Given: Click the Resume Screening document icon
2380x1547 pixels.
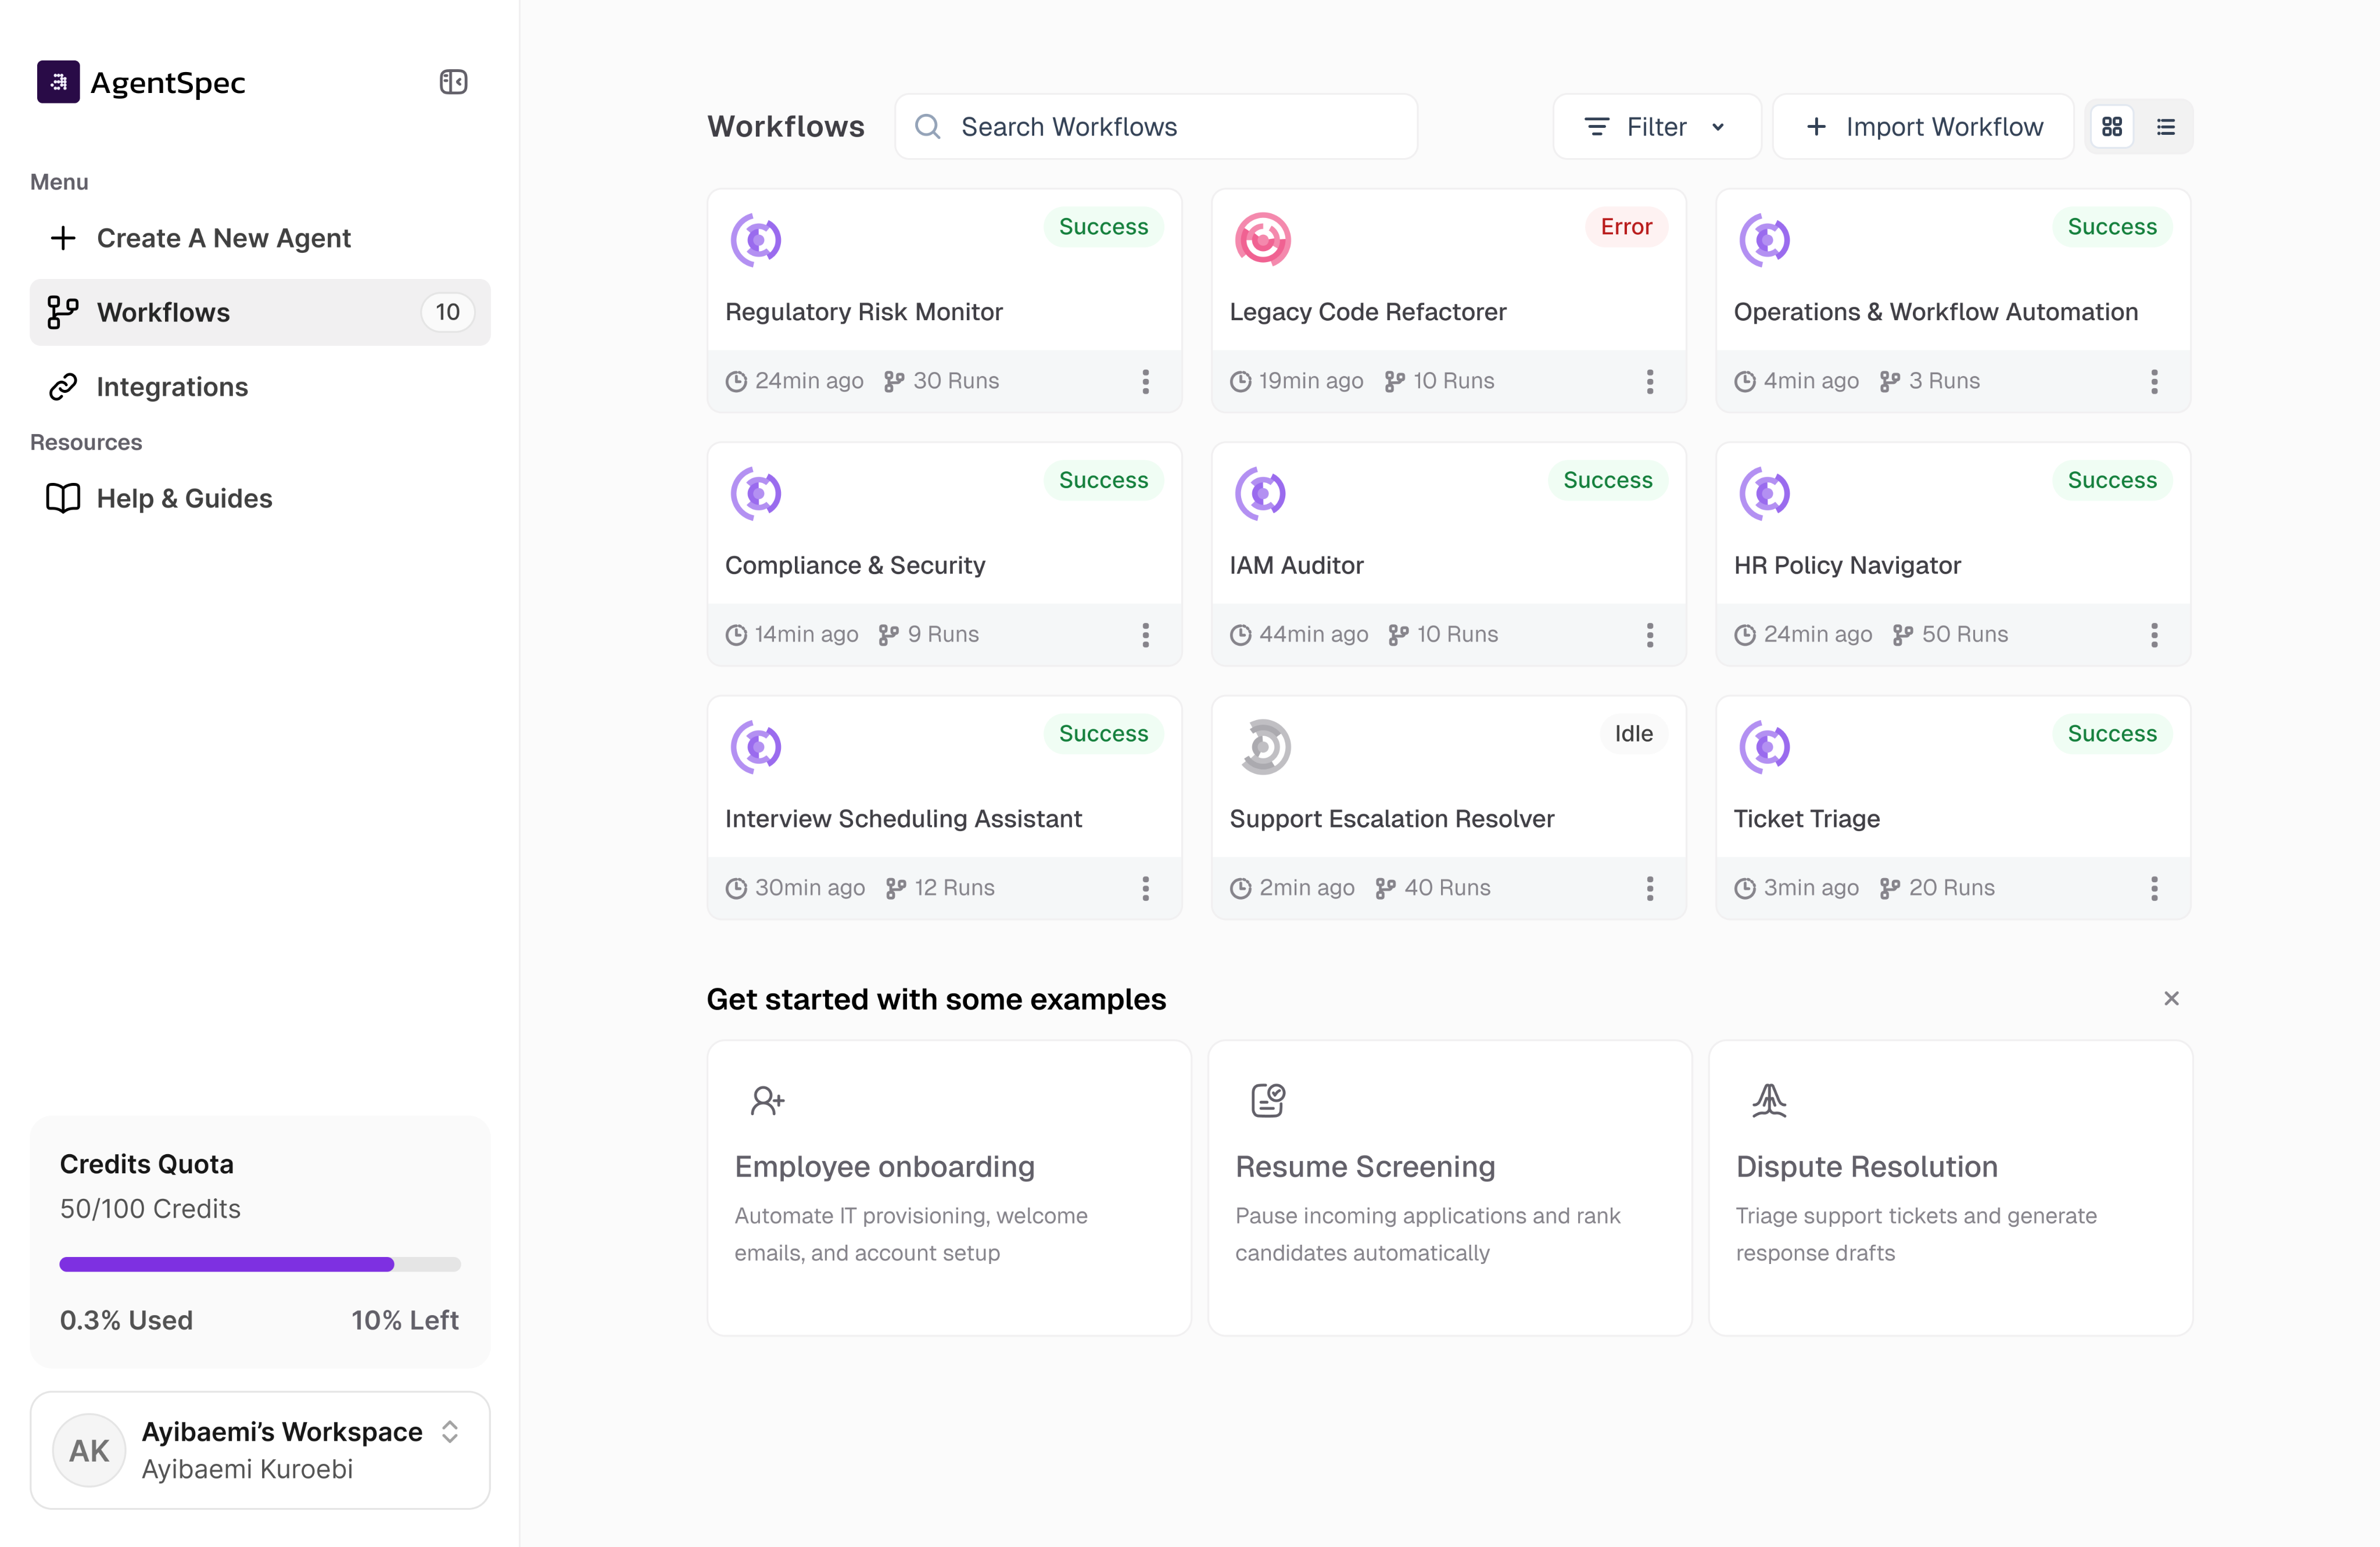Looking at the screenshot, I should click(1268, 1100).
